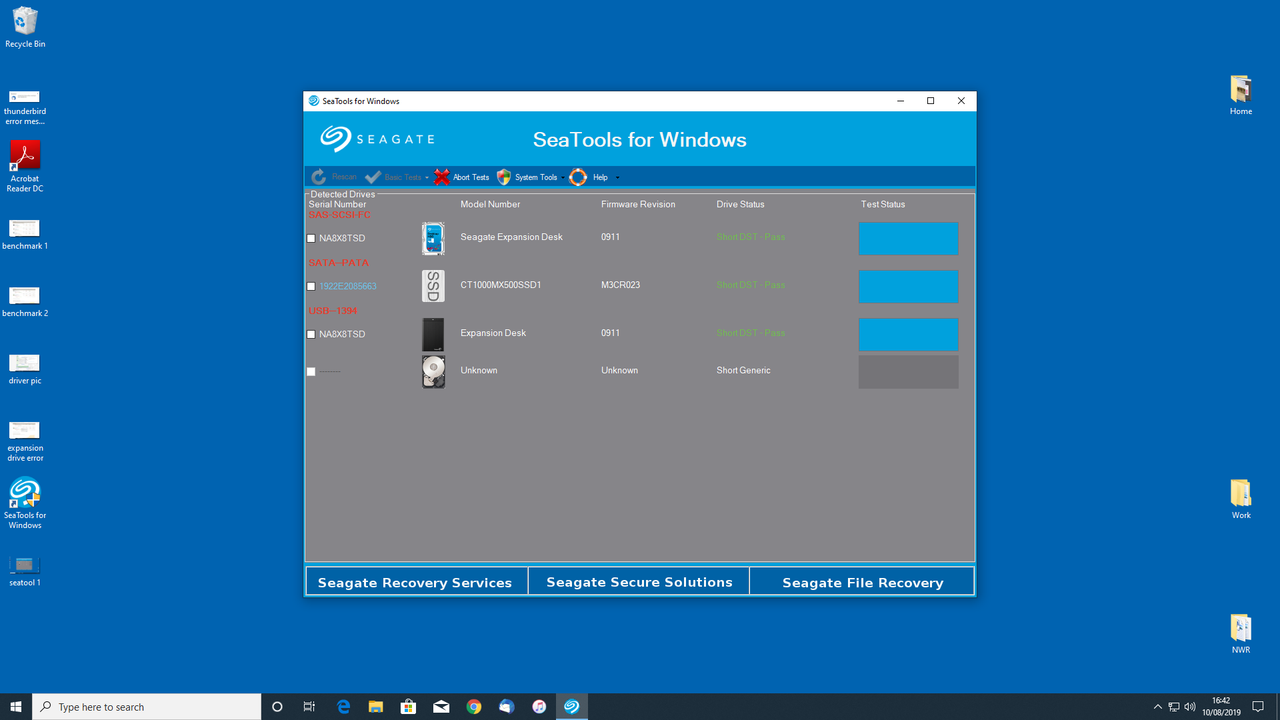Click the hard disk icon of Unknown drive
Screen dimensions: 1280x720
pos(433,372)
